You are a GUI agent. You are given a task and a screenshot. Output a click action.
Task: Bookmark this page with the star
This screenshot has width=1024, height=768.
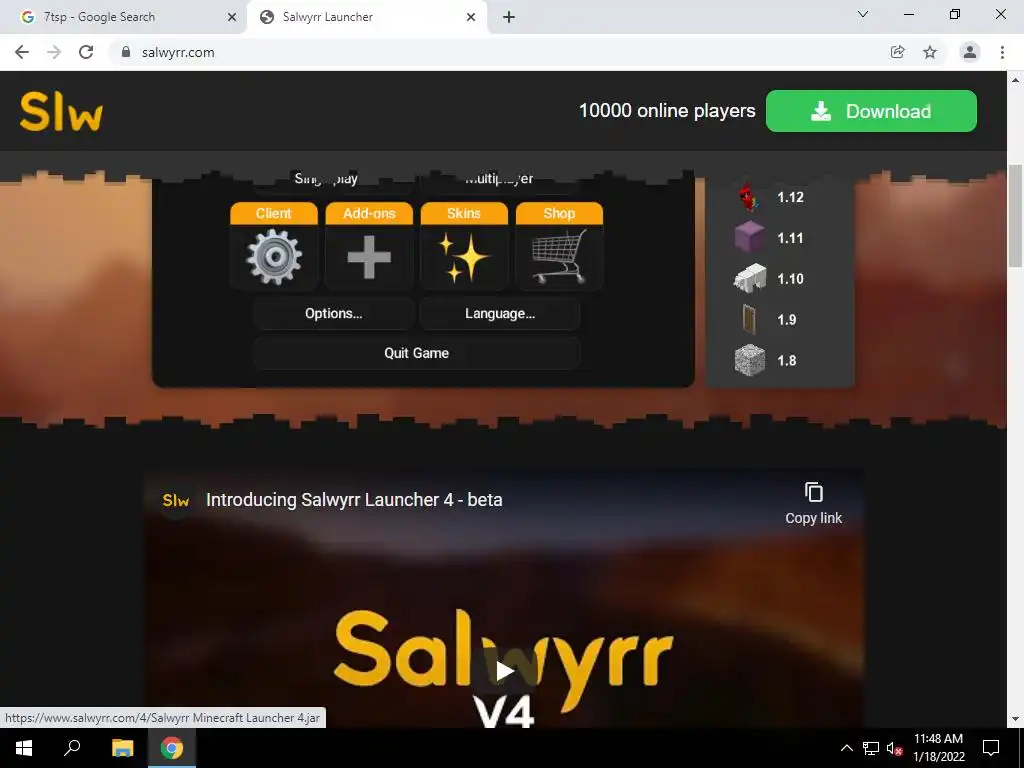pyautogui.click(x=930, y=52)
